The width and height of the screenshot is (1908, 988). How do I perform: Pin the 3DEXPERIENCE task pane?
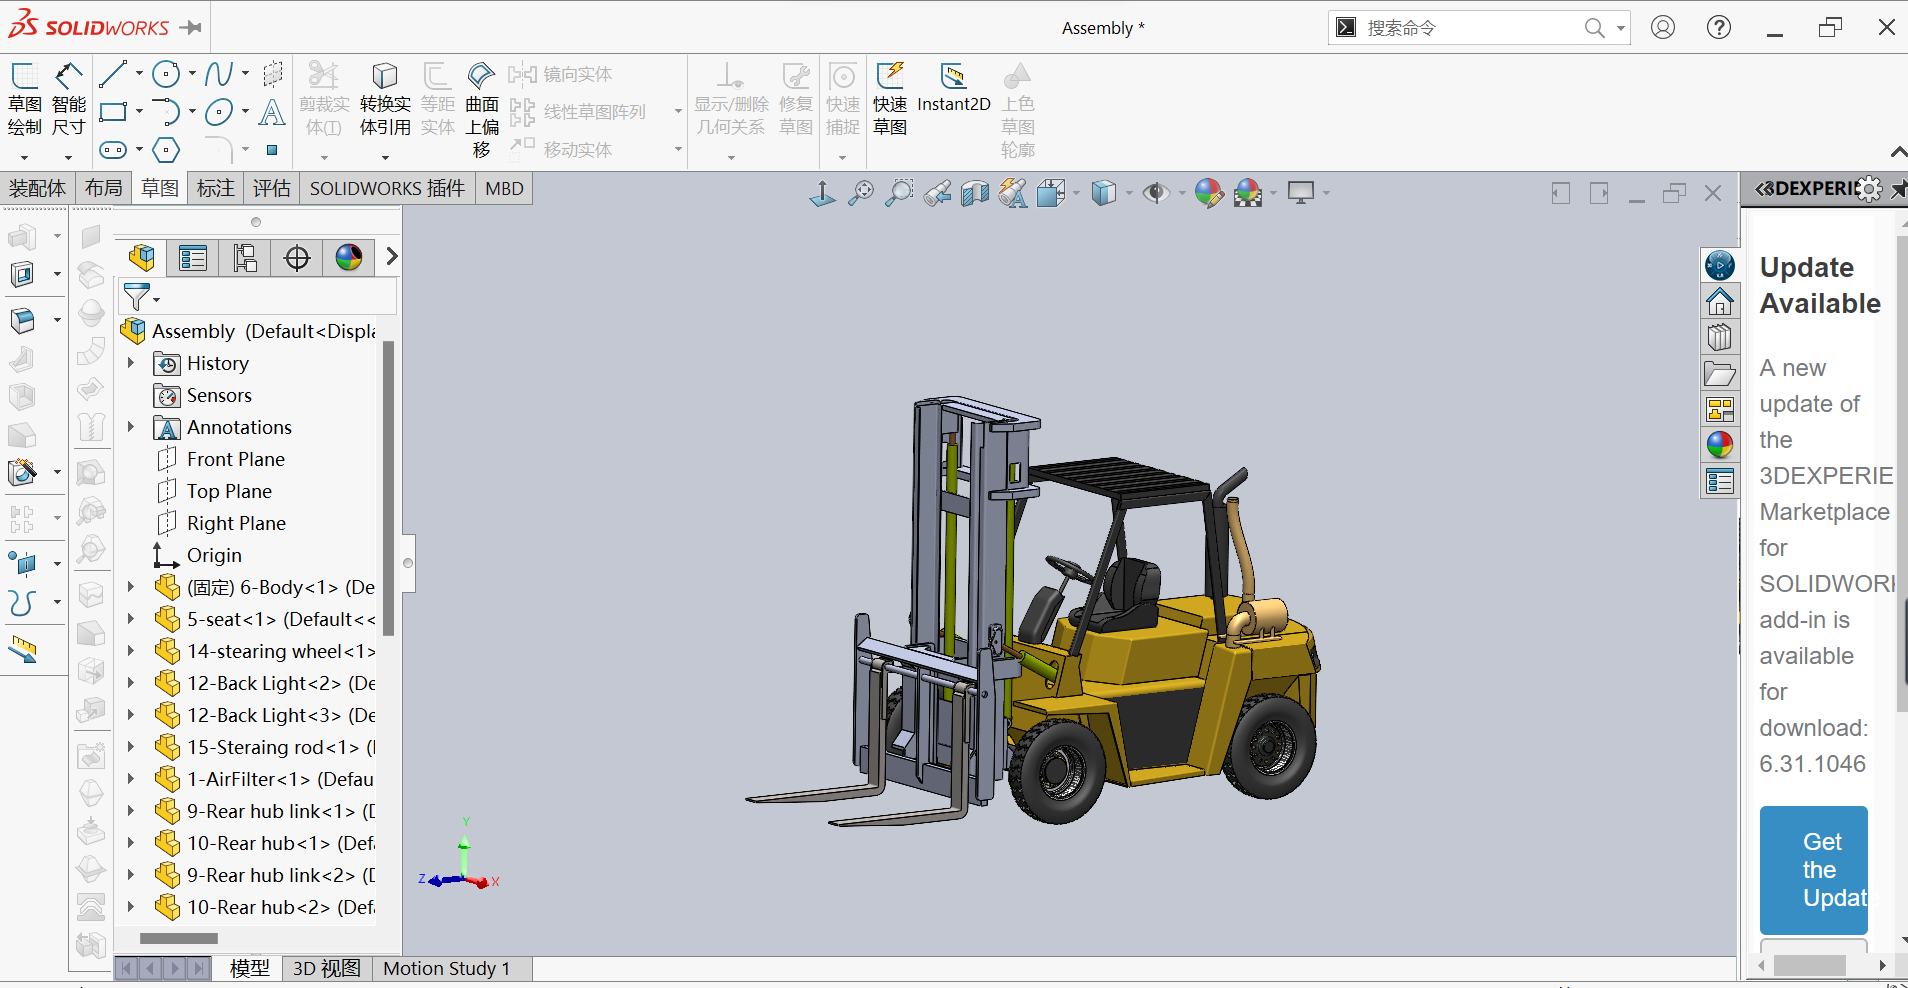point(1898,189)
